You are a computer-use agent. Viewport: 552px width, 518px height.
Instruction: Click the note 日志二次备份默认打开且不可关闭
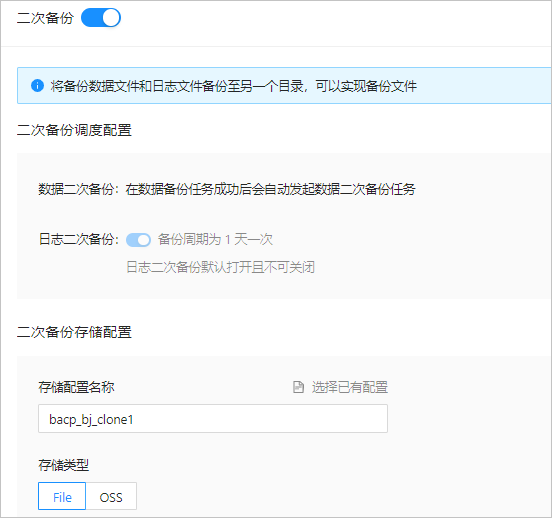(x=220, y=267)
